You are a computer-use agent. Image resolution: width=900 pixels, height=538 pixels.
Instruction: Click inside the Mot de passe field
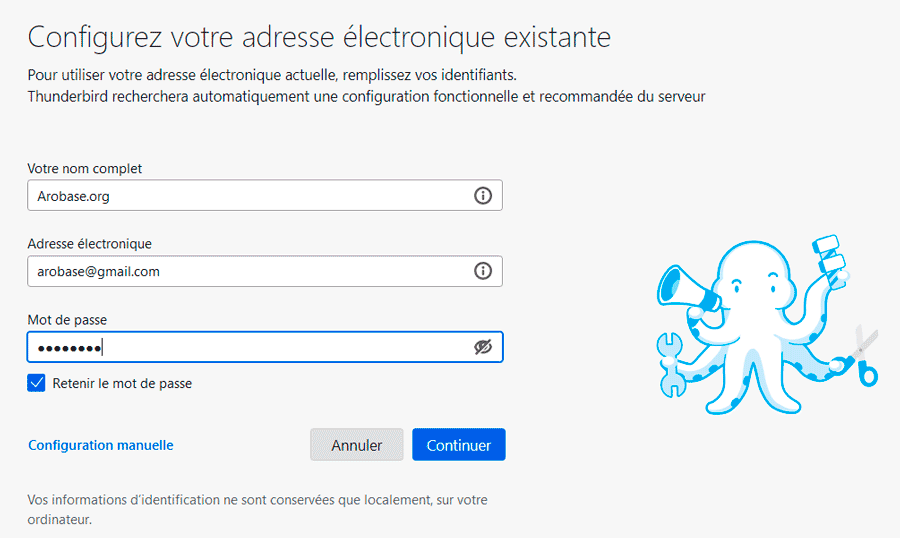coord(265,347)
